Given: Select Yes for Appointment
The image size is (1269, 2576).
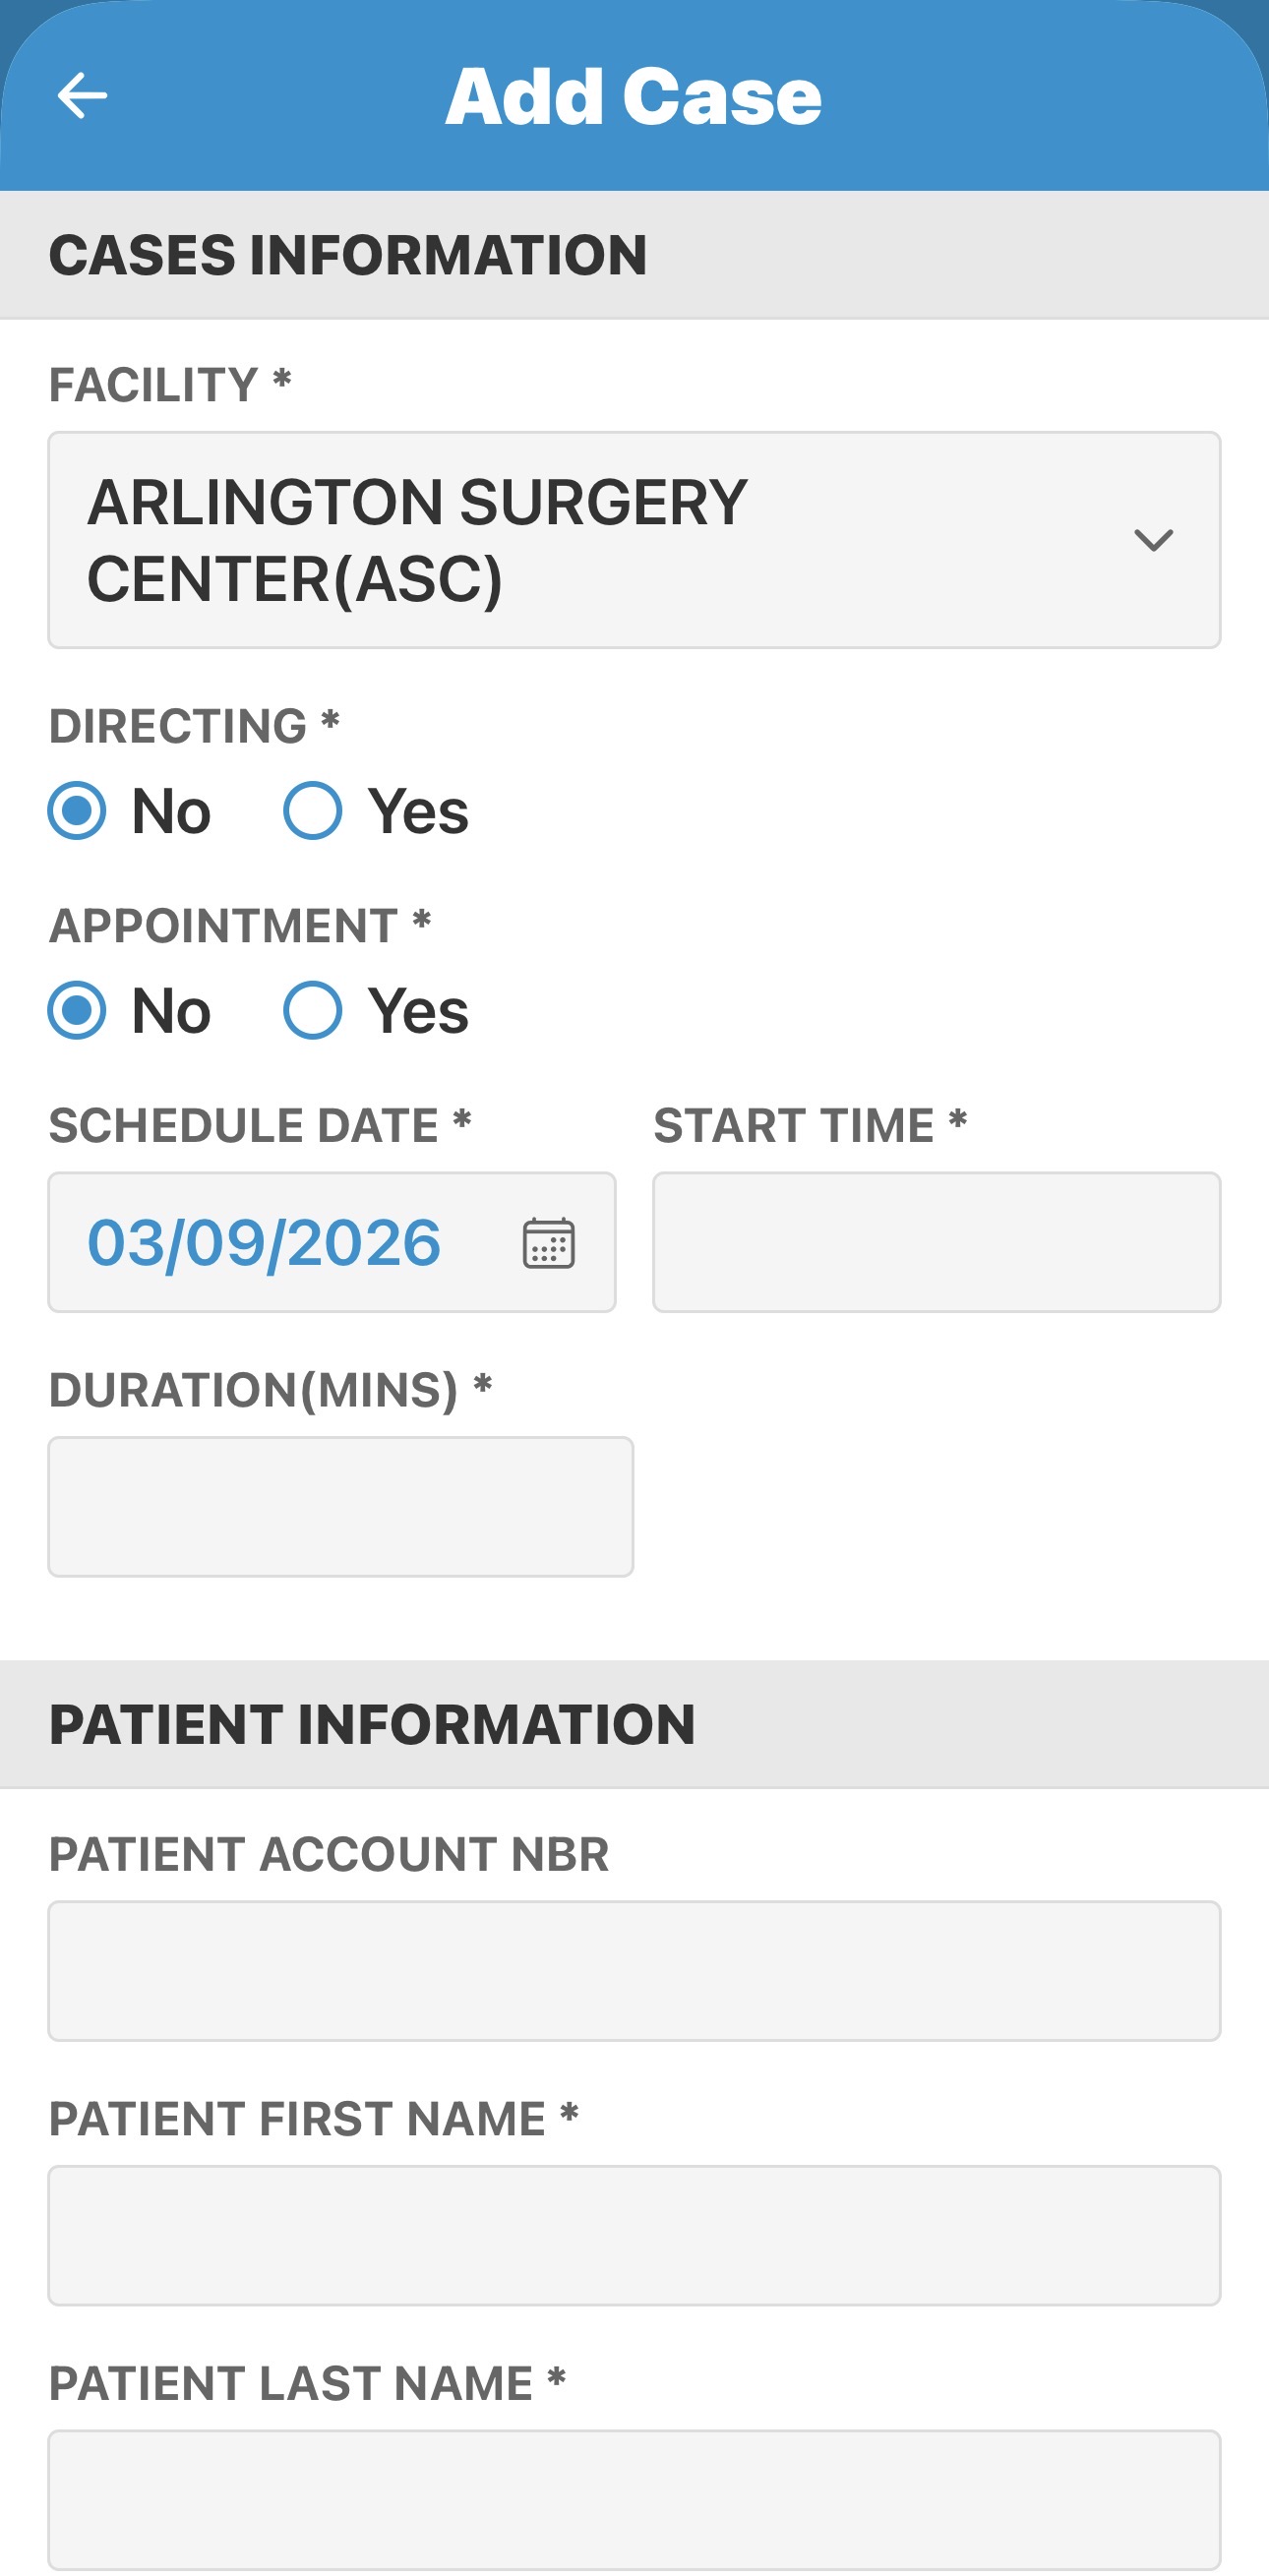Looking at the screenshot, I should point(313,1010).
